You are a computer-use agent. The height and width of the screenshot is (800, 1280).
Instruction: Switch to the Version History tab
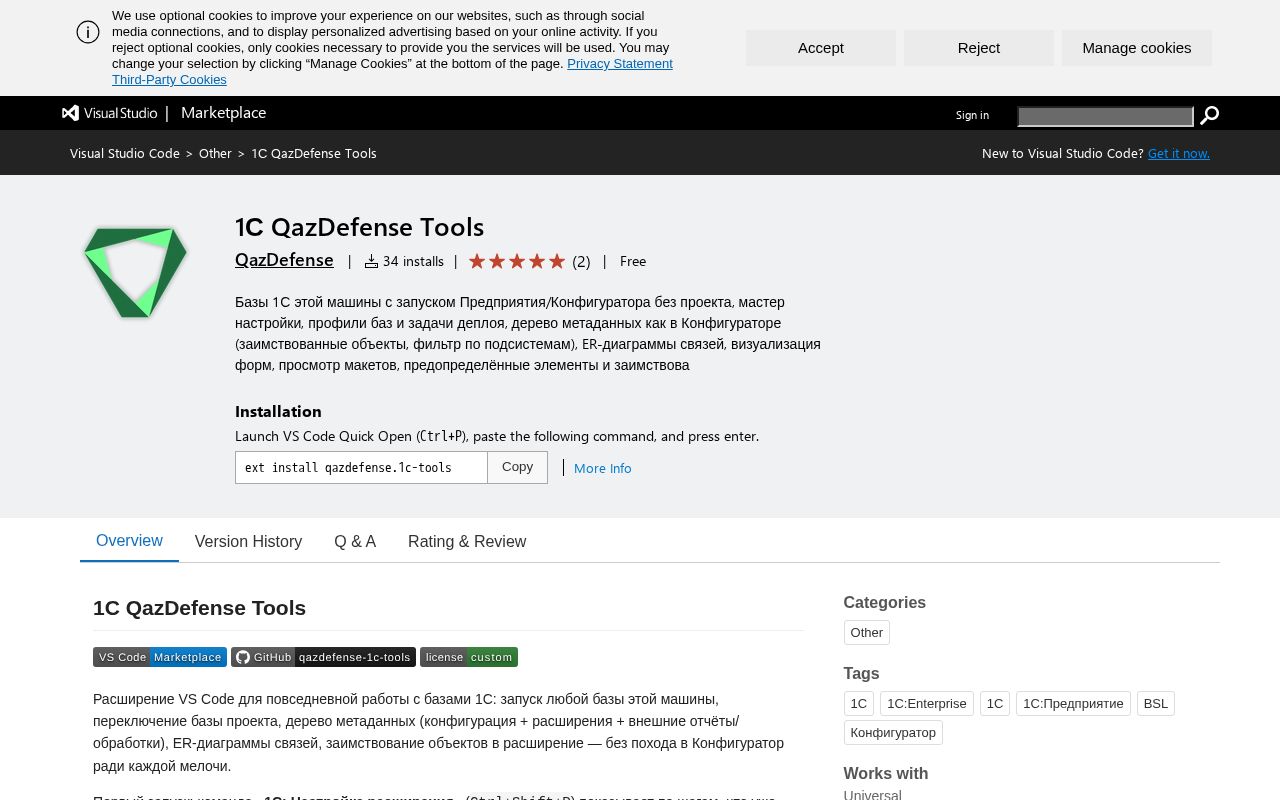[248, 541]
